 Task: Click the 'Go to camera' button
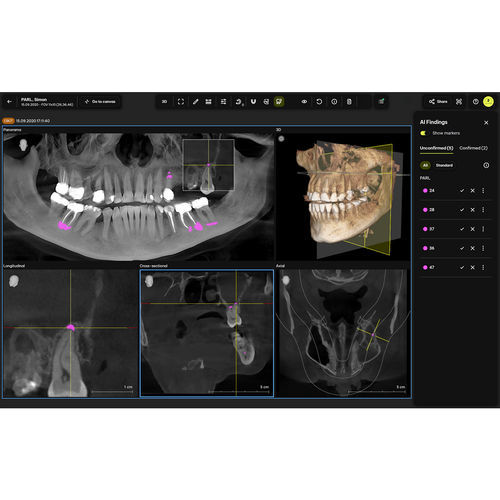(100, 102)
